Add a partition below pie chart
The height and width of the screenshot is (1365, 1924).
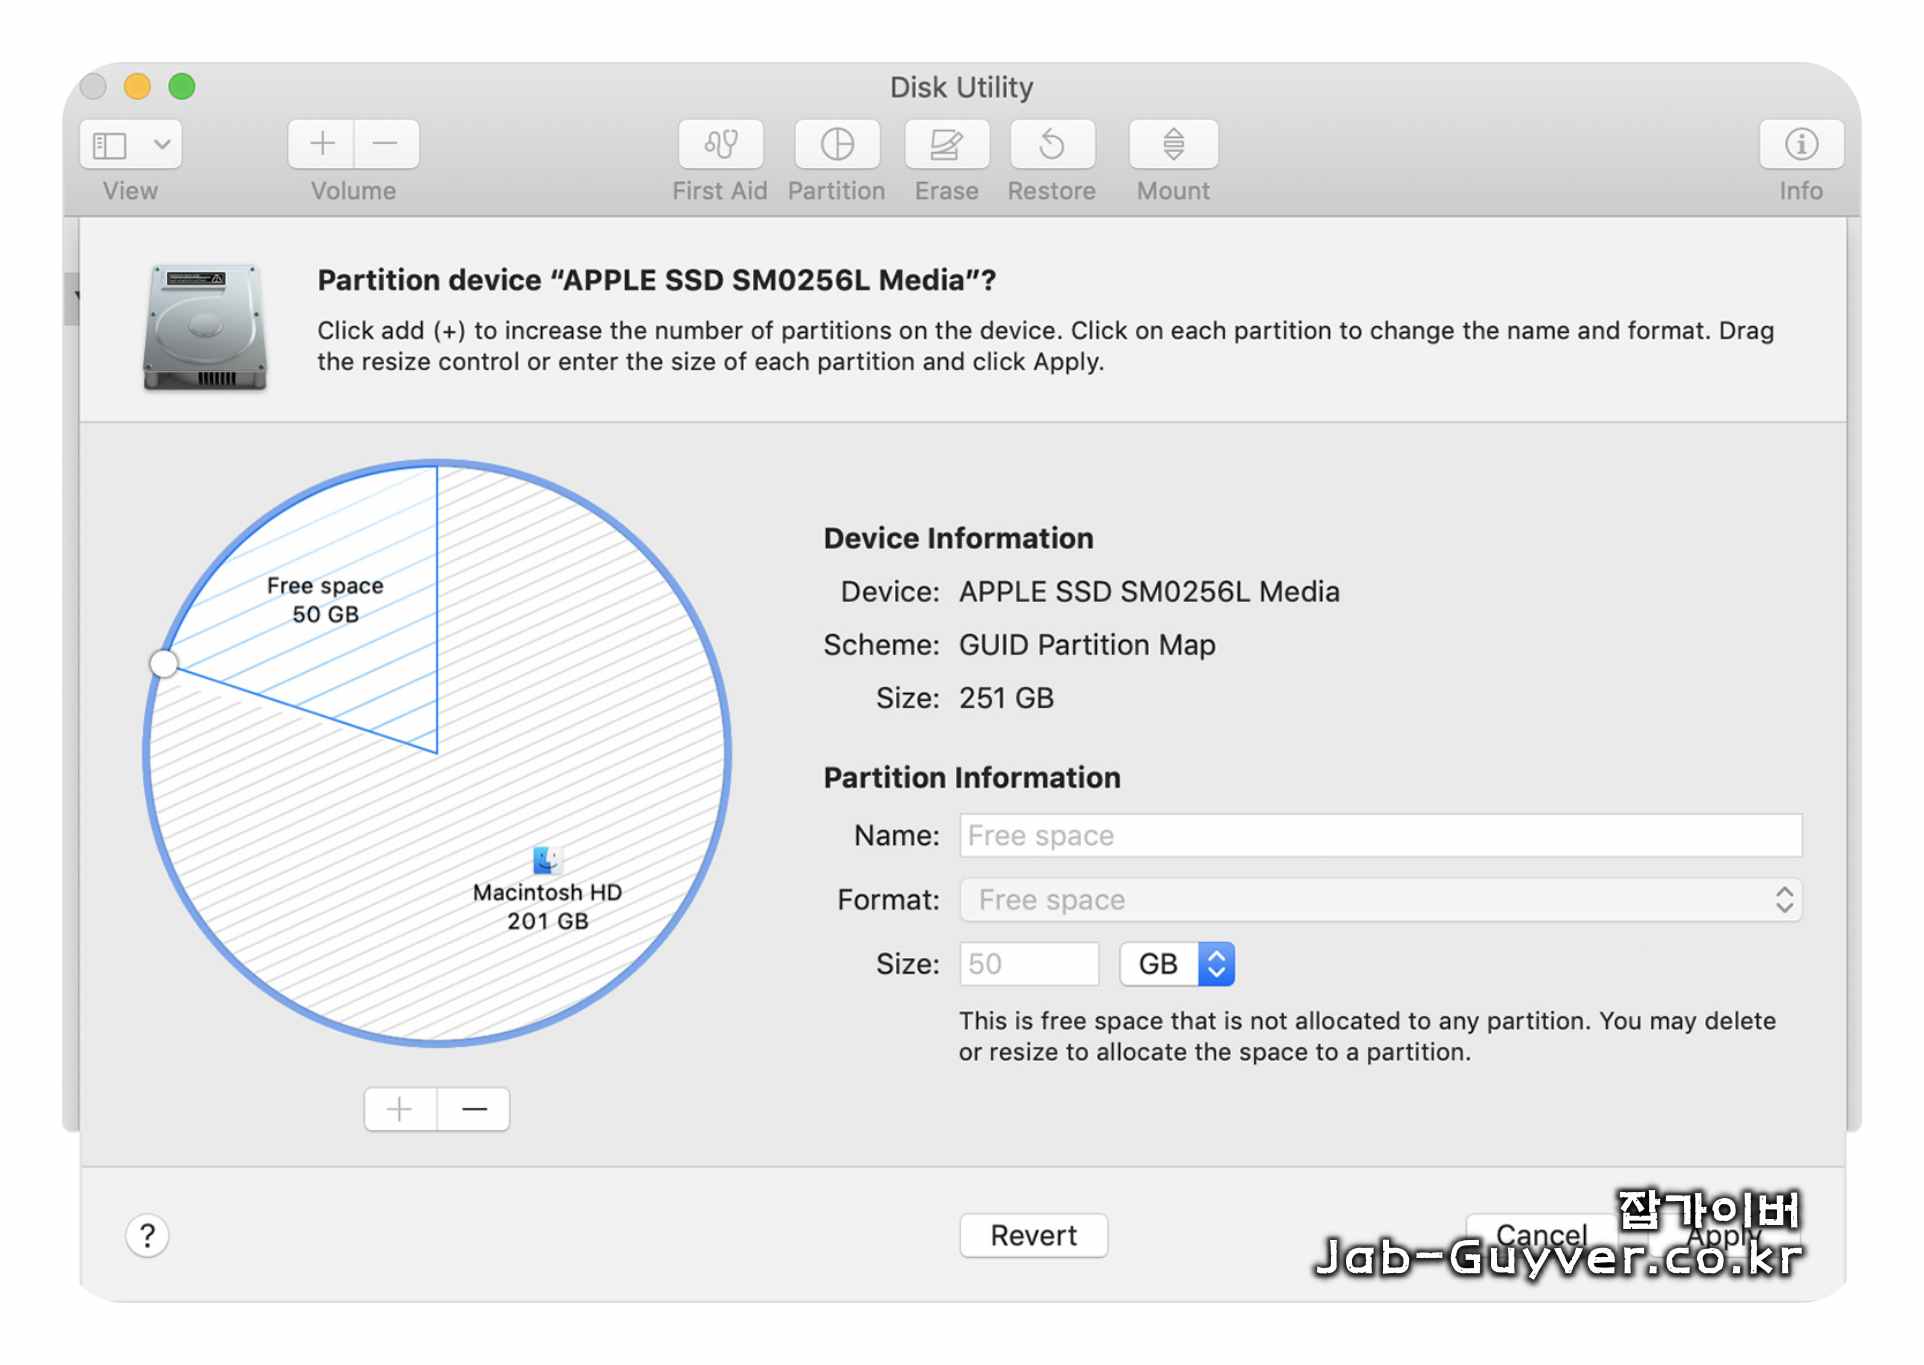400,1109
